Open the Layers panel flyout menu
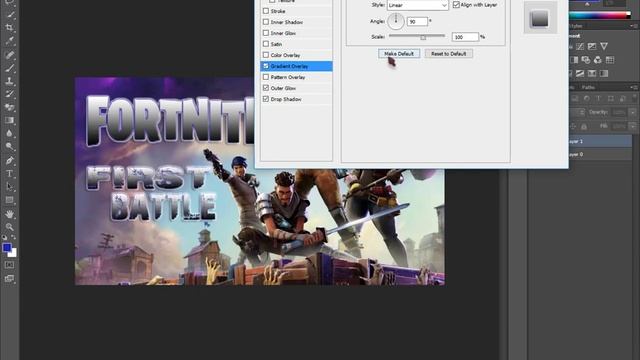 [634, 87]
